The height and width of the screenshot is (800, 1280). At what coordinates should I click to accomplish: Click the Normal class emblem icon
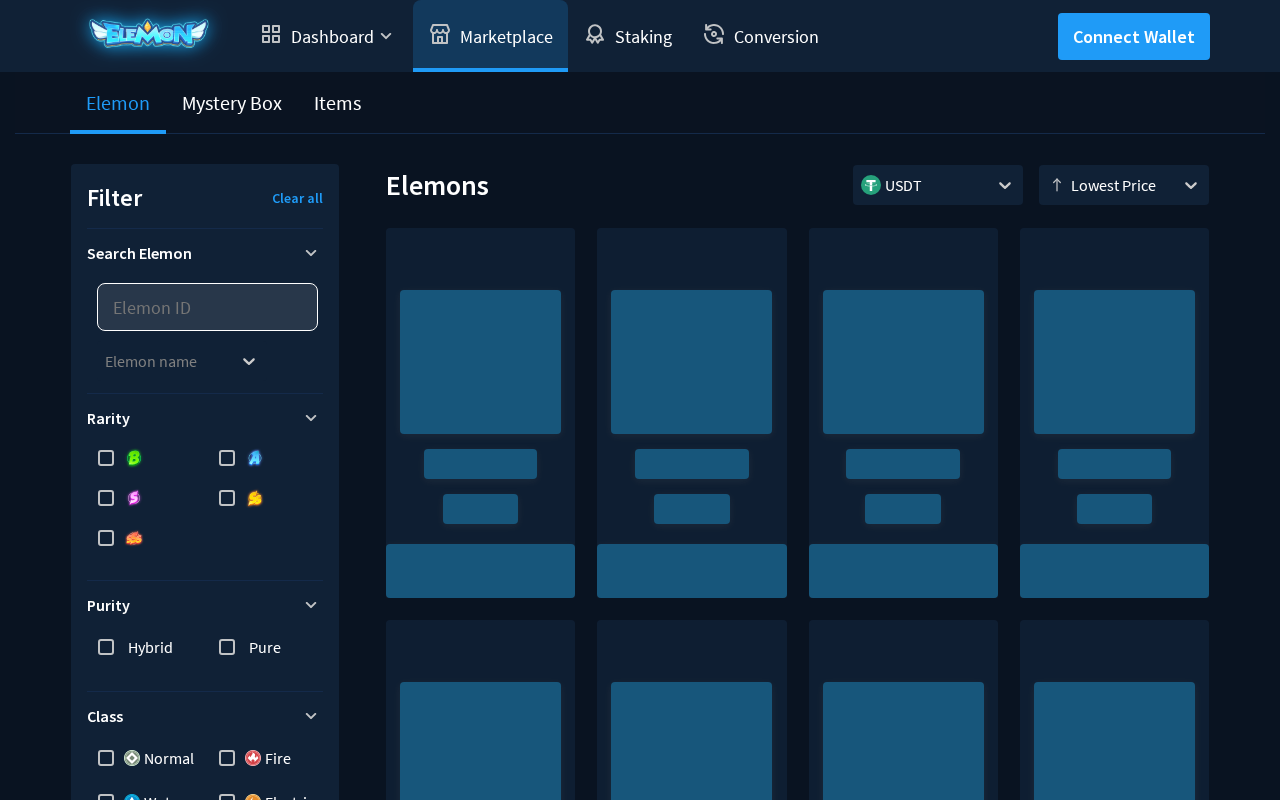132,758
